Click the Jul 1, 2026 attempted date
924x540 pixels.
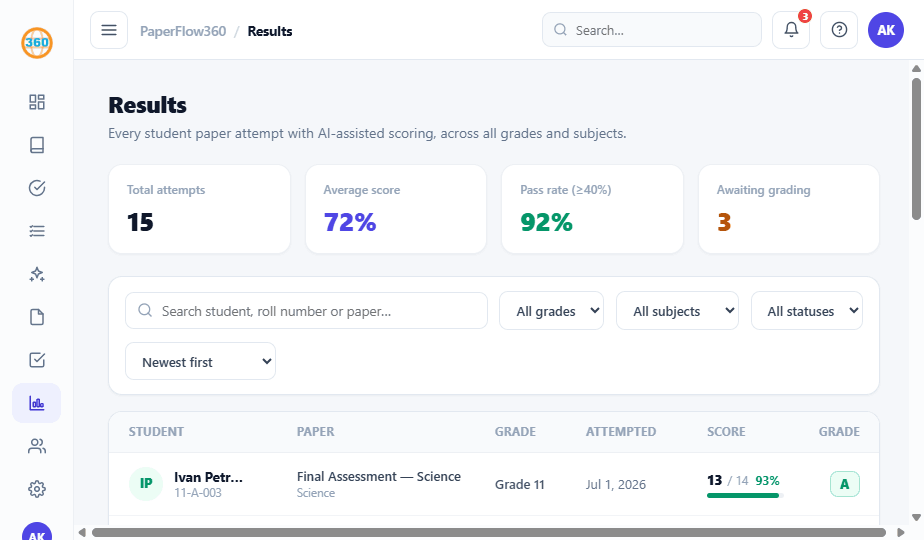(x=616, y=485)
